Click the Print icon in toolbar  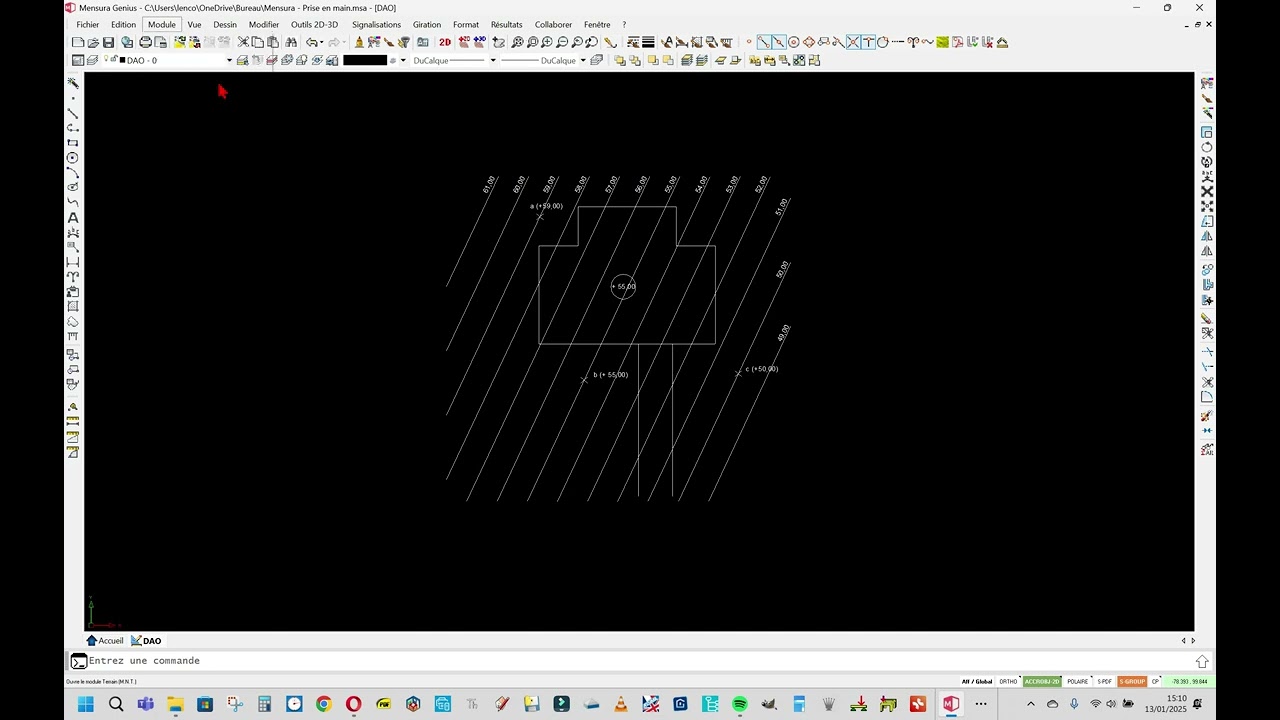pos(145,42)
